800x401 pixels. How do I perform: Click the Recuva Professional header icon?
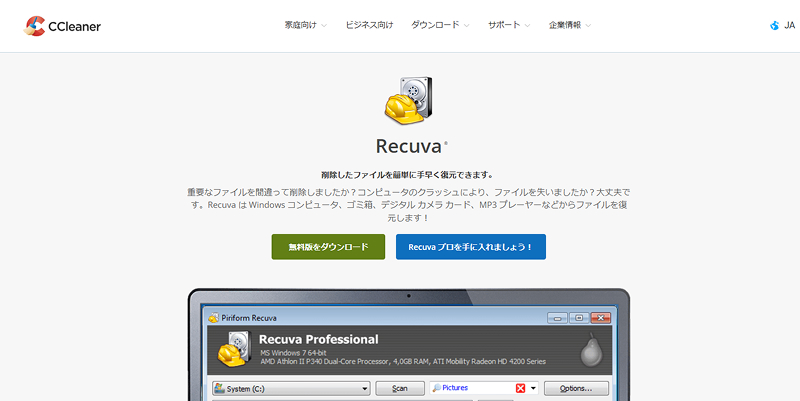235,348
